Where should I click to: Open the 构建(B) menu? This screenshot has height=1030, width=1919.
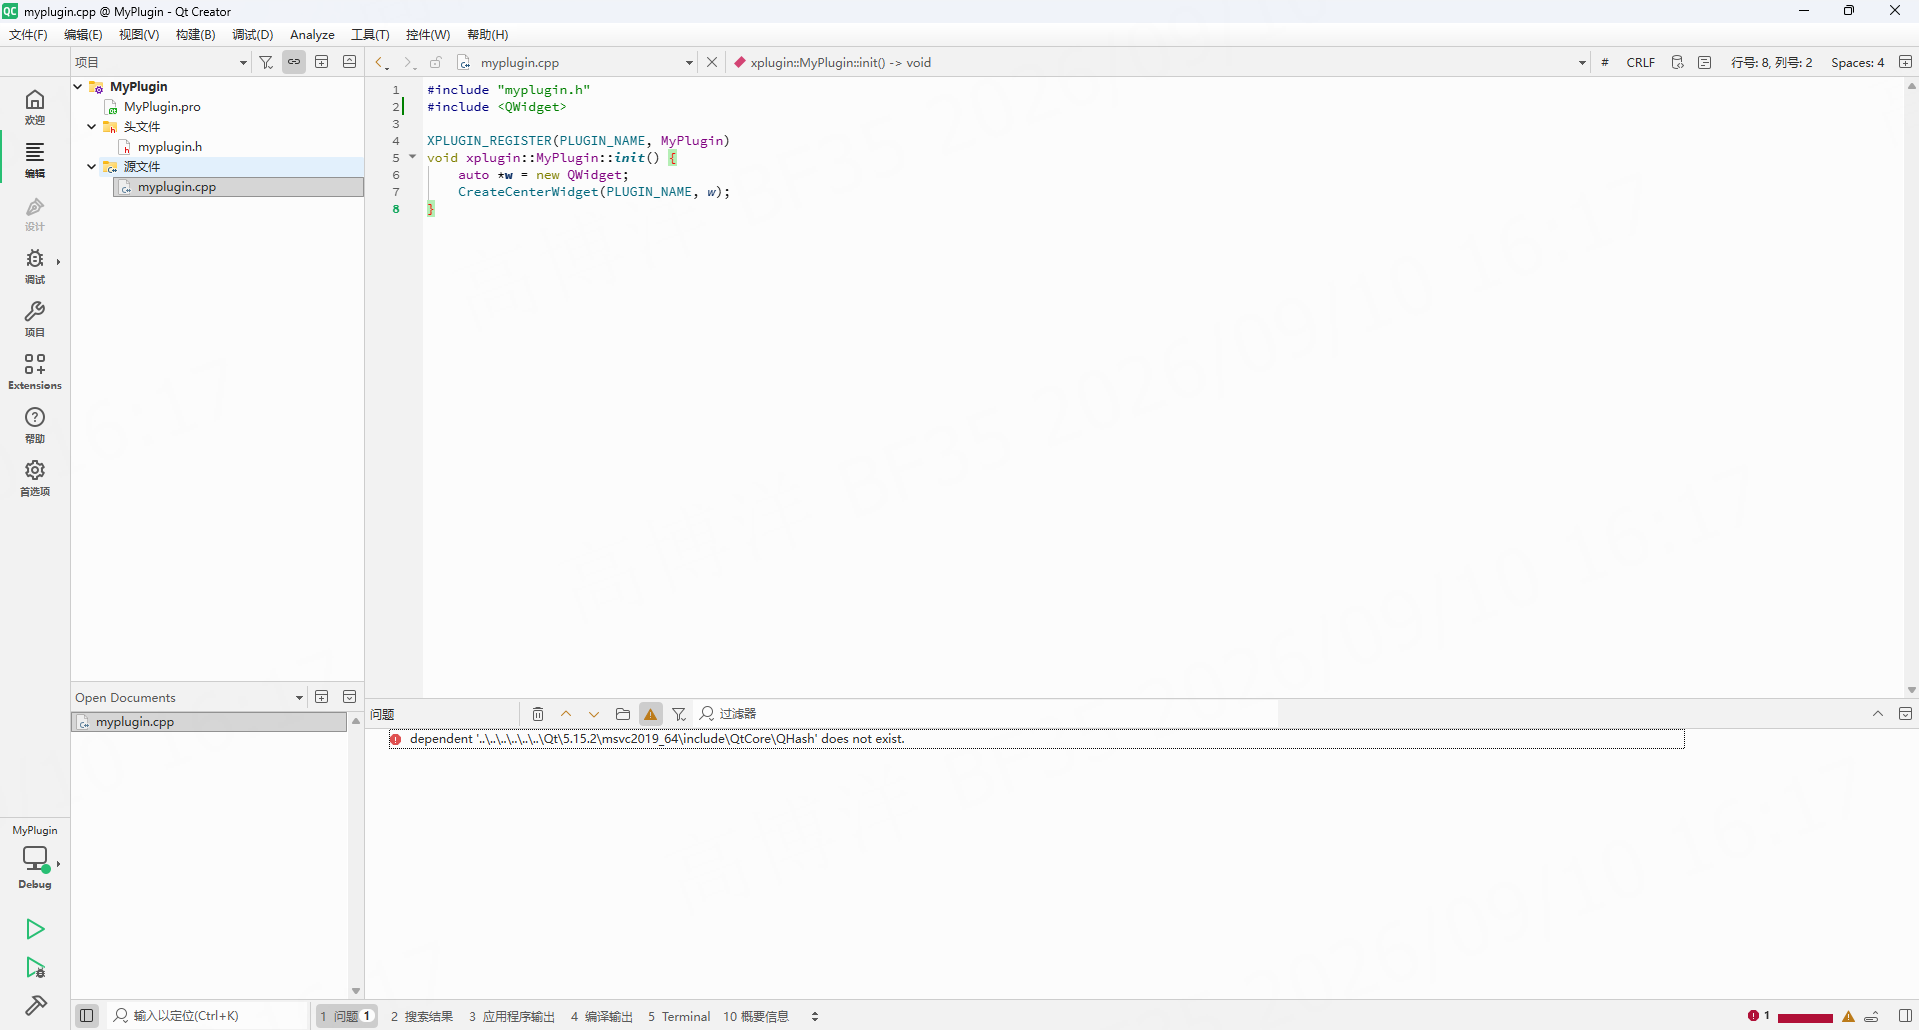pyautogui.click(x=196, y=35)
